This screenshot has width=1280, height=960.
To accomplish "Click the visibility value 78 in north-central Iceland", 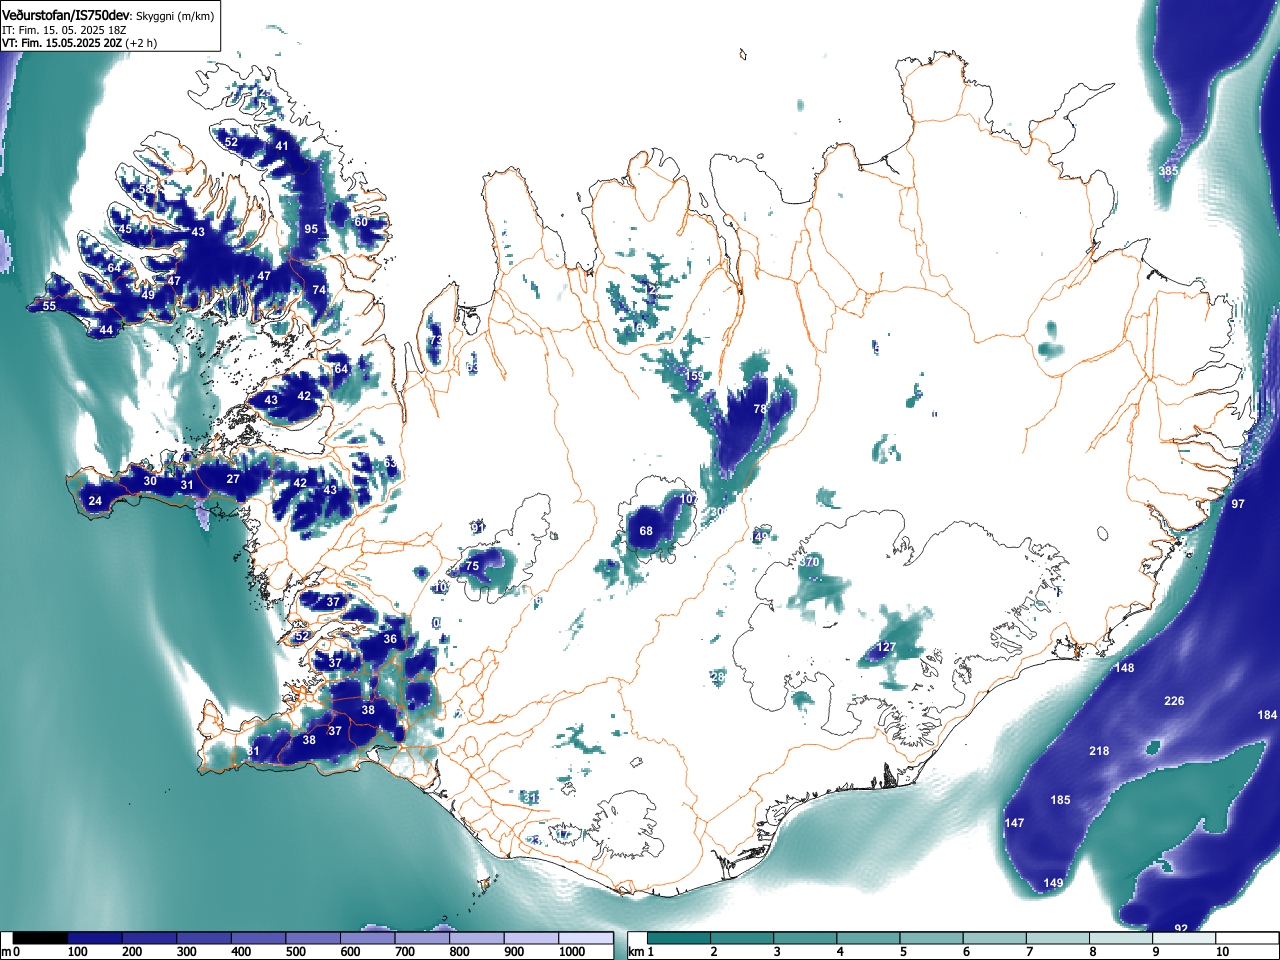I will 759,409.
